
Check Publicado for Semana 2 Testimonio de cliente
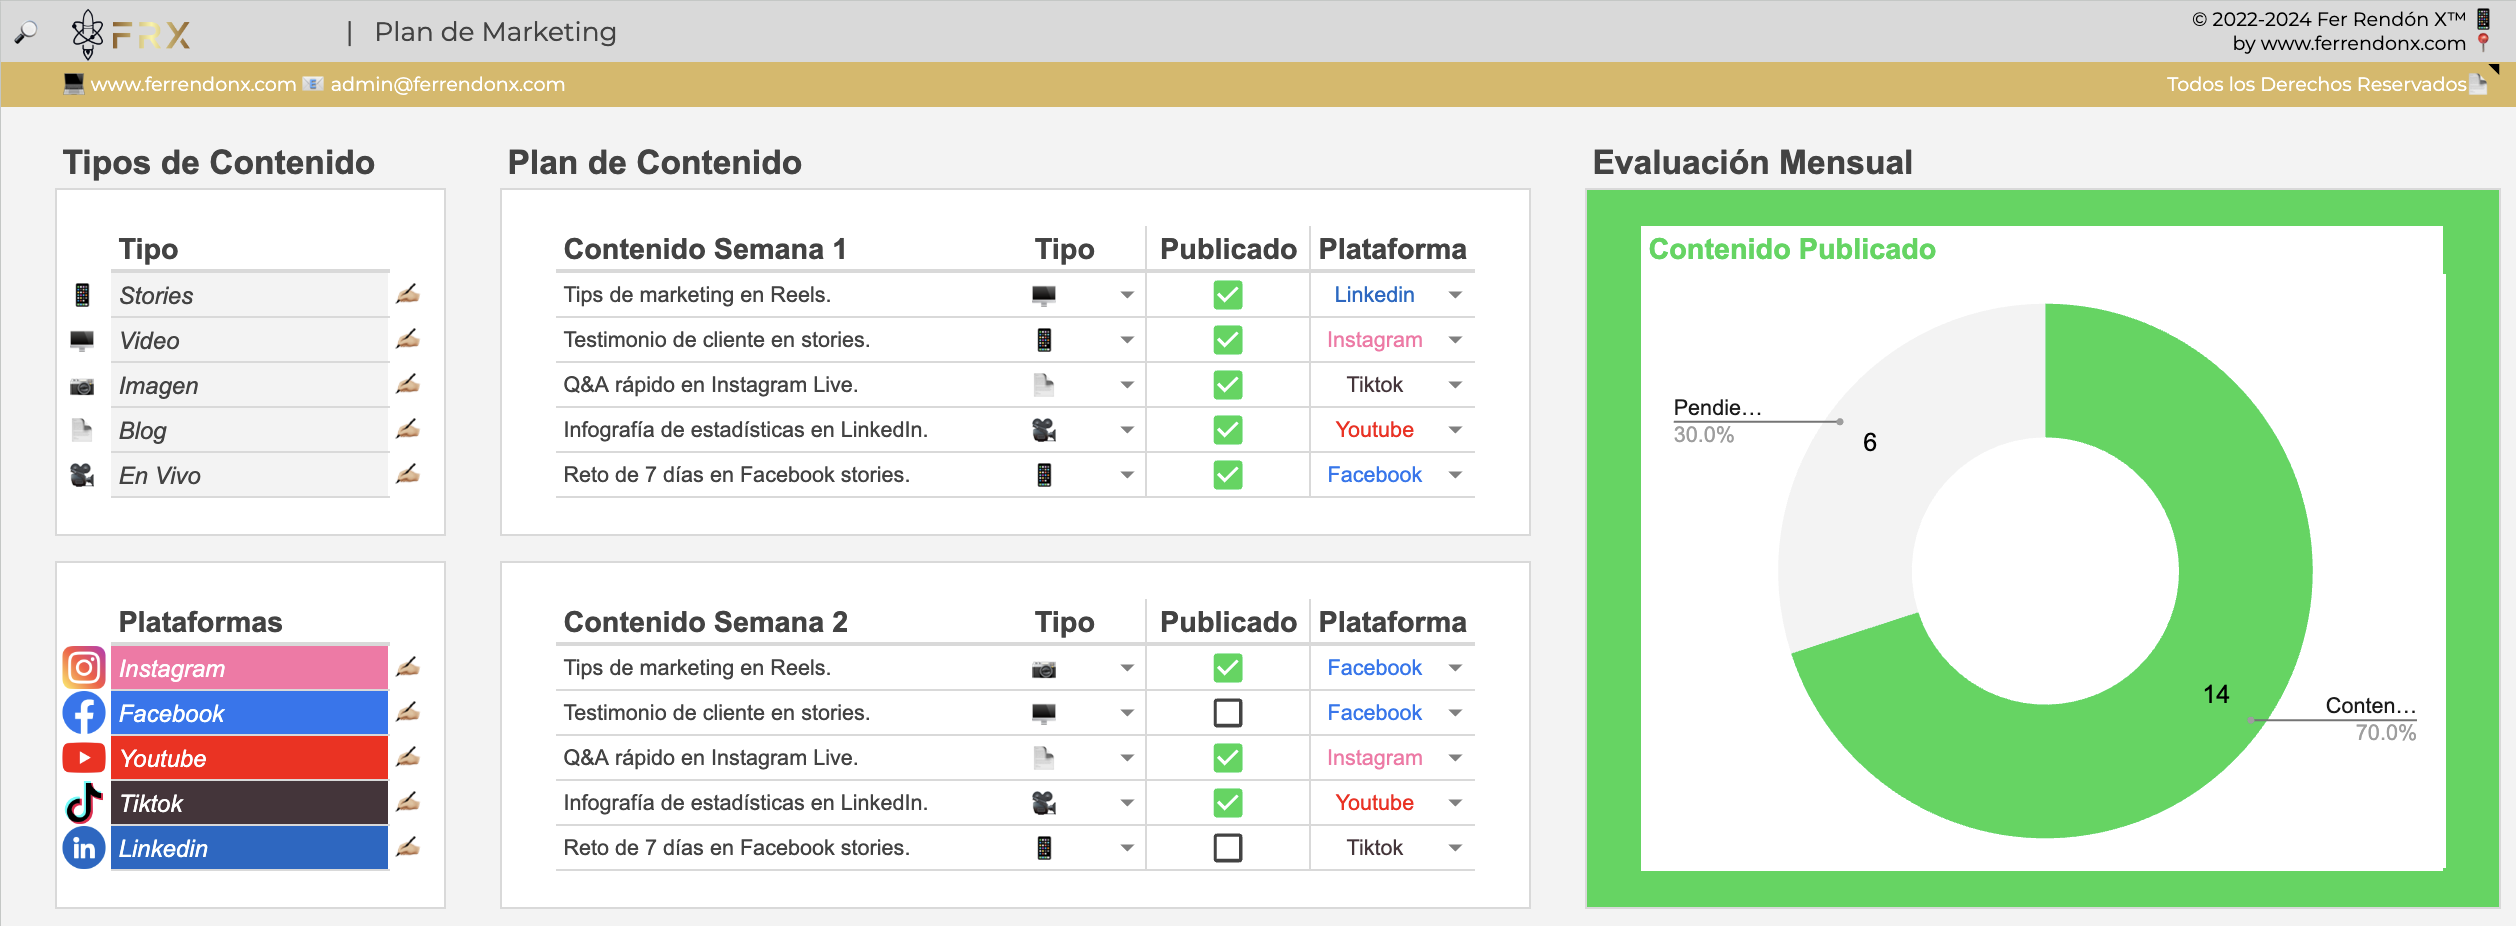click(1227, 713)
